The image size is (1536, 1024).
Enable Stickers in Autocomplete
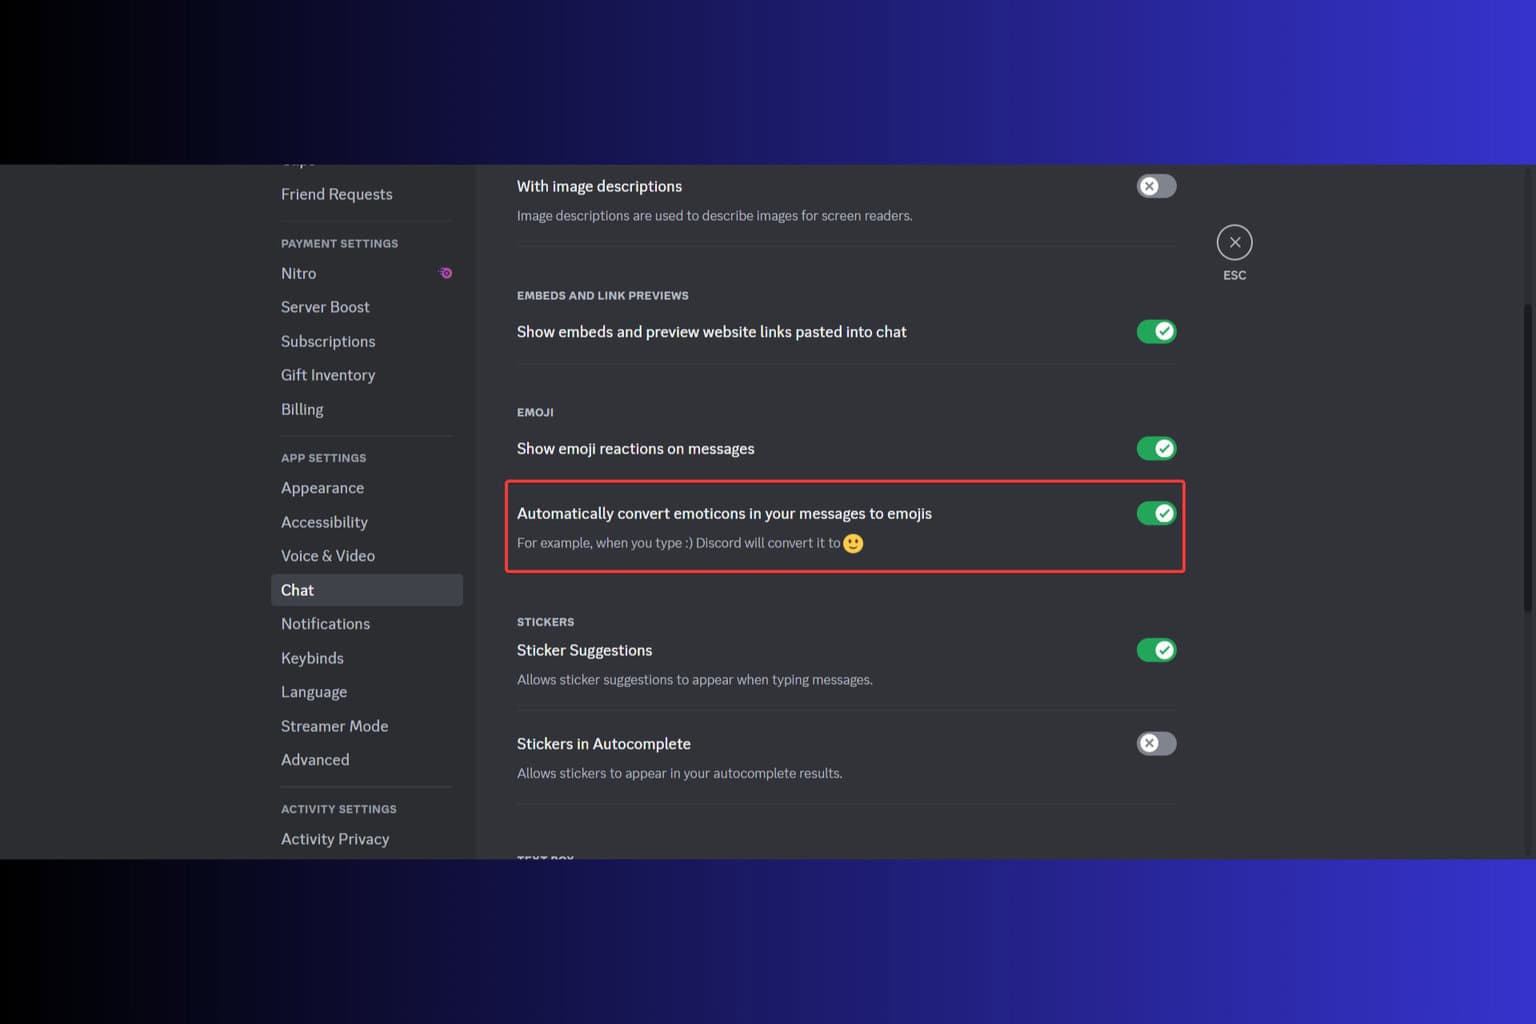[x=1155, y=743]
